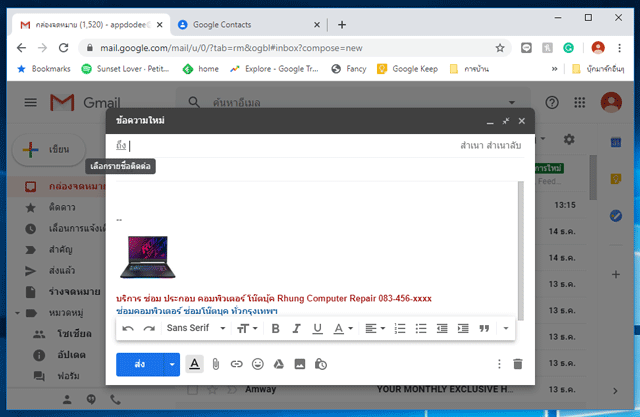The width and height of the screenshot is (640, 417).
Task: Show search options dropdown arrow
Action: click(x=512, y=102)
